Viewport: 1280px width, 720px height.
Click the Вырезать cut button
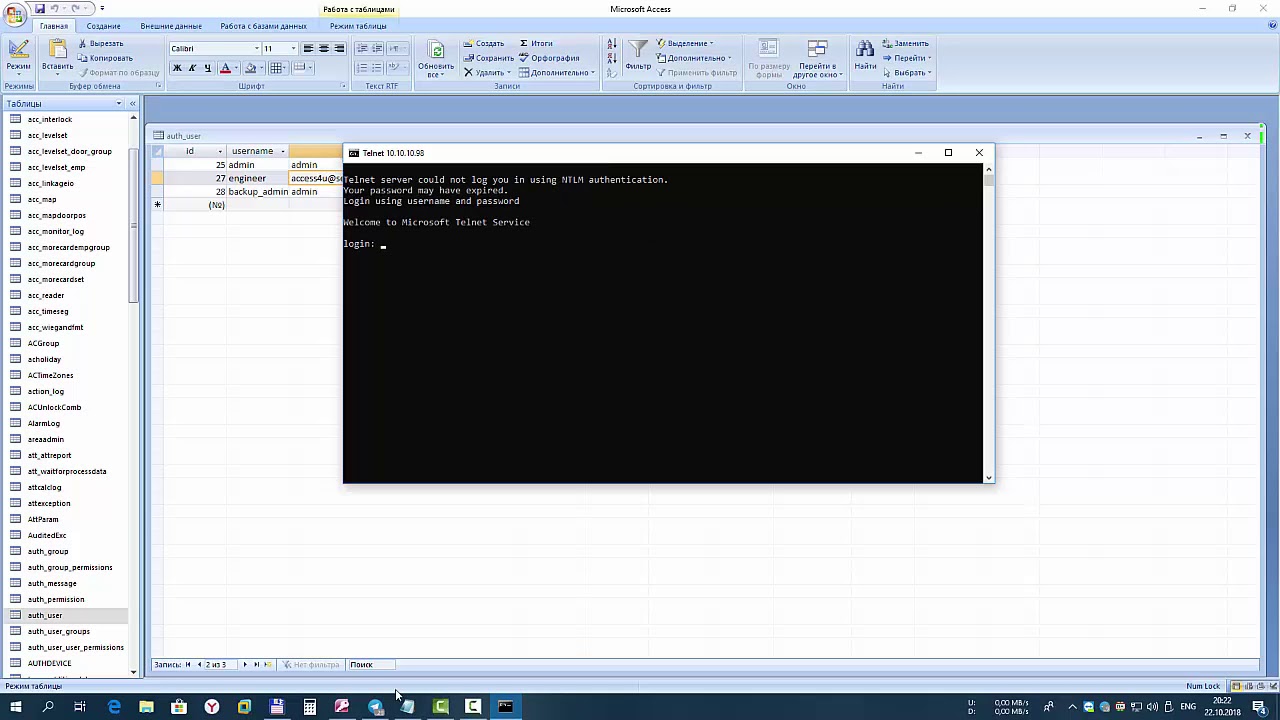point(101,43)
